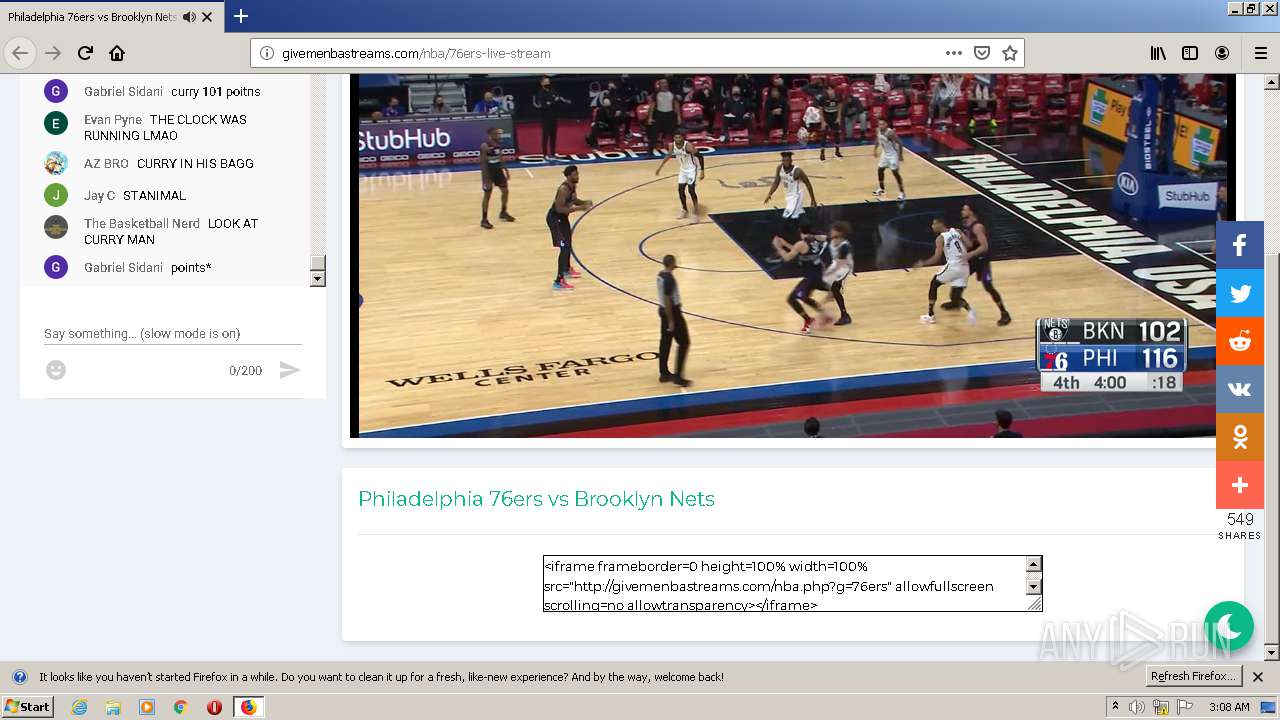Click the chat scrollbar down arrow

pos(318,279)
